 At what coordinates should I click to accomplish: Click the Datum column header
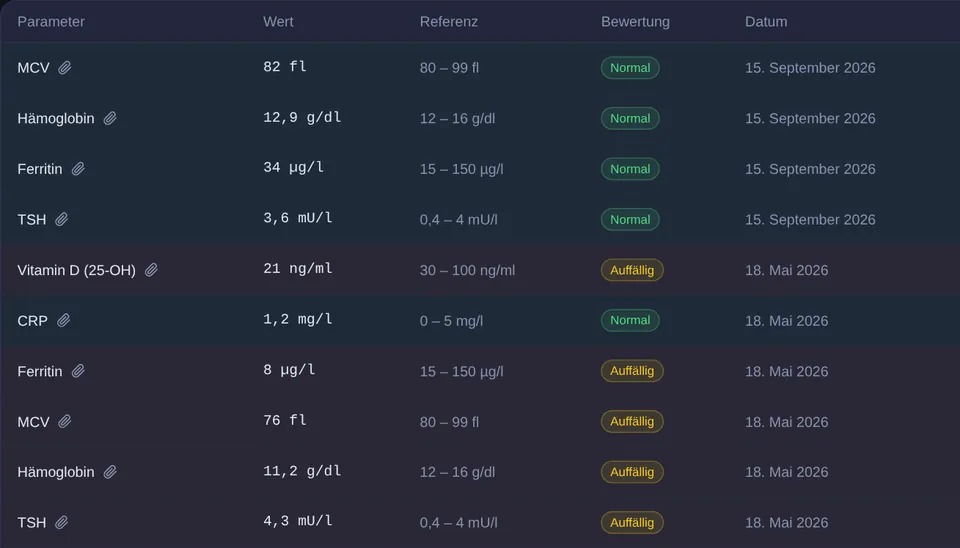(x=766, y=21)
